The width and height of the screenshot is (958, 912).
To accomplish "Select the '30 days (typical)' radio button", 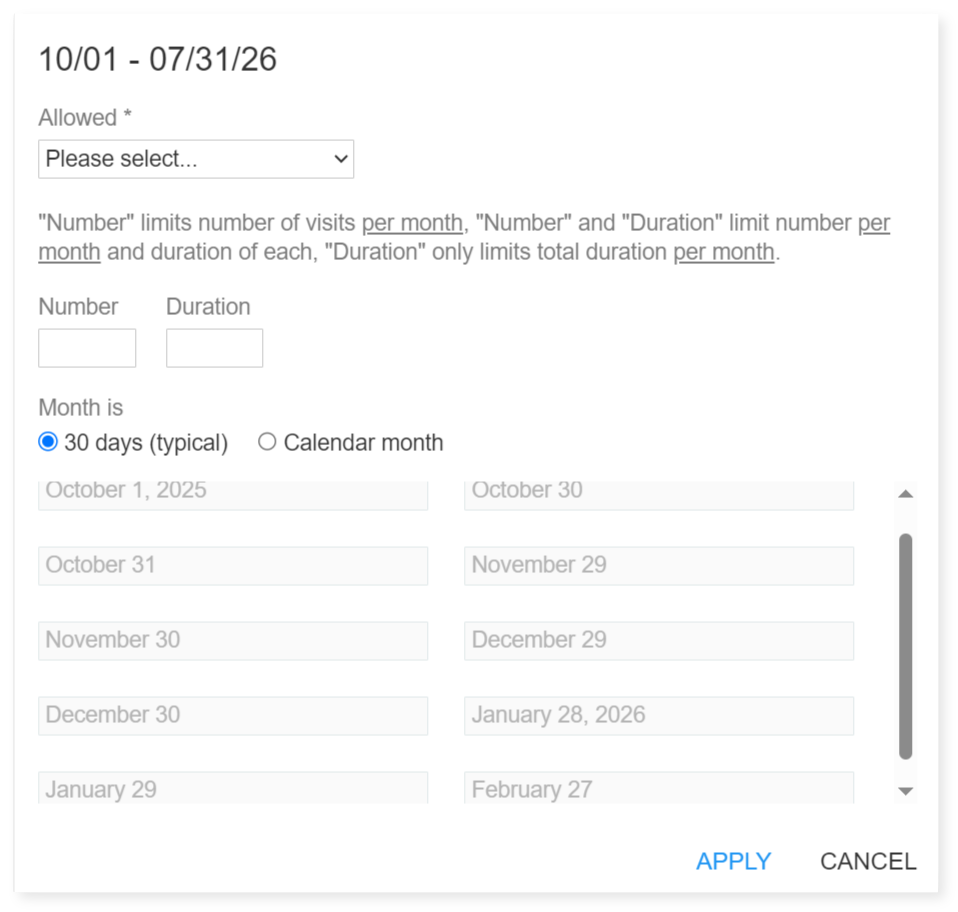I will point(46,441).
